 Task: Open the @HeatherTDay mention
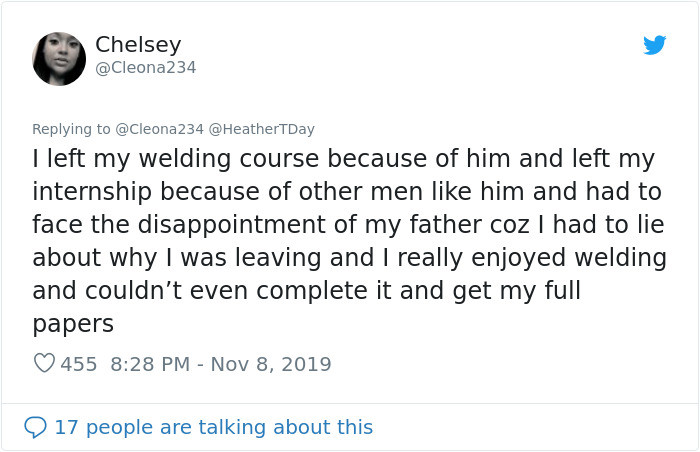[x=262, y=129]
